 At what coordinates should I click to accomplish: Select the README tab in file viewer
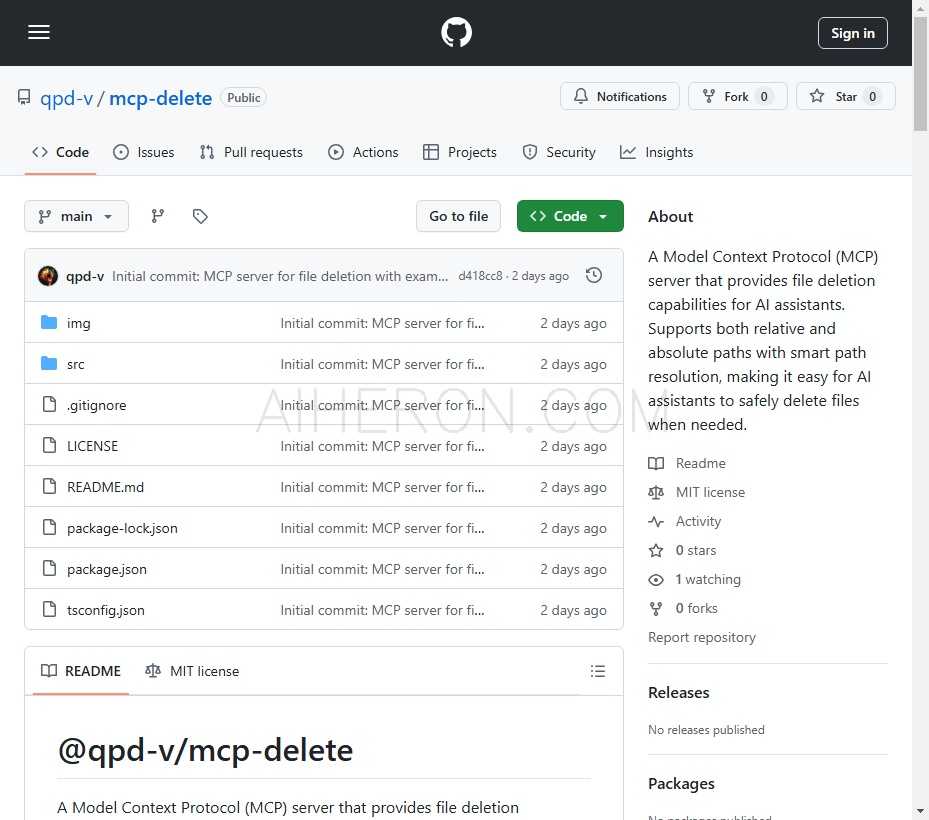[81, 671]
